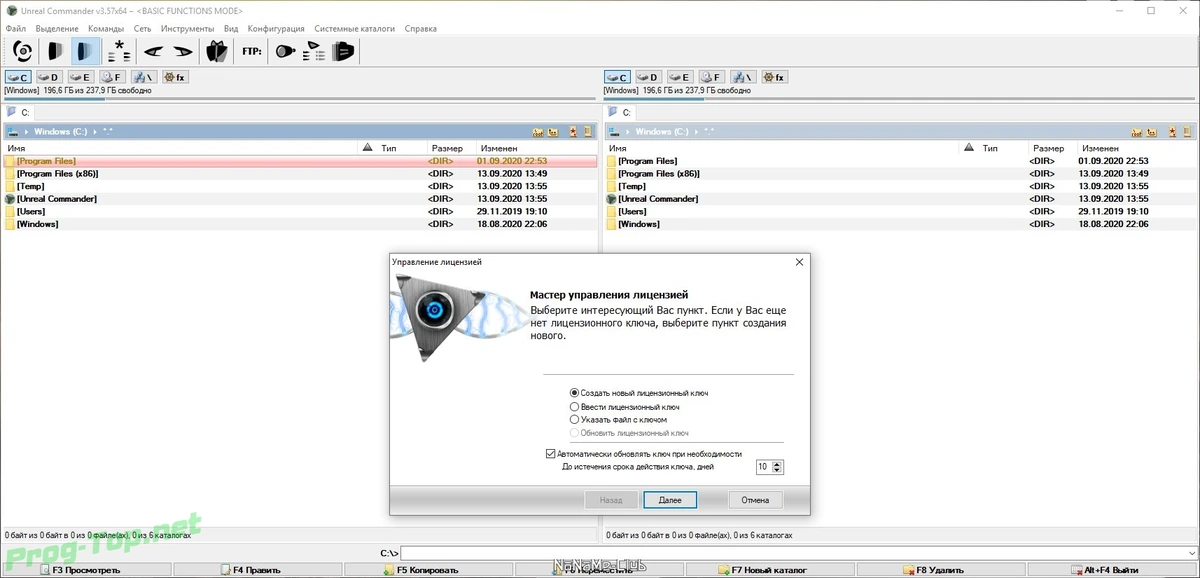The height and width of the screenshot is (578, 1200).
Task: Open the network \ button in the left drive bar
Action: tap(142, 77)
